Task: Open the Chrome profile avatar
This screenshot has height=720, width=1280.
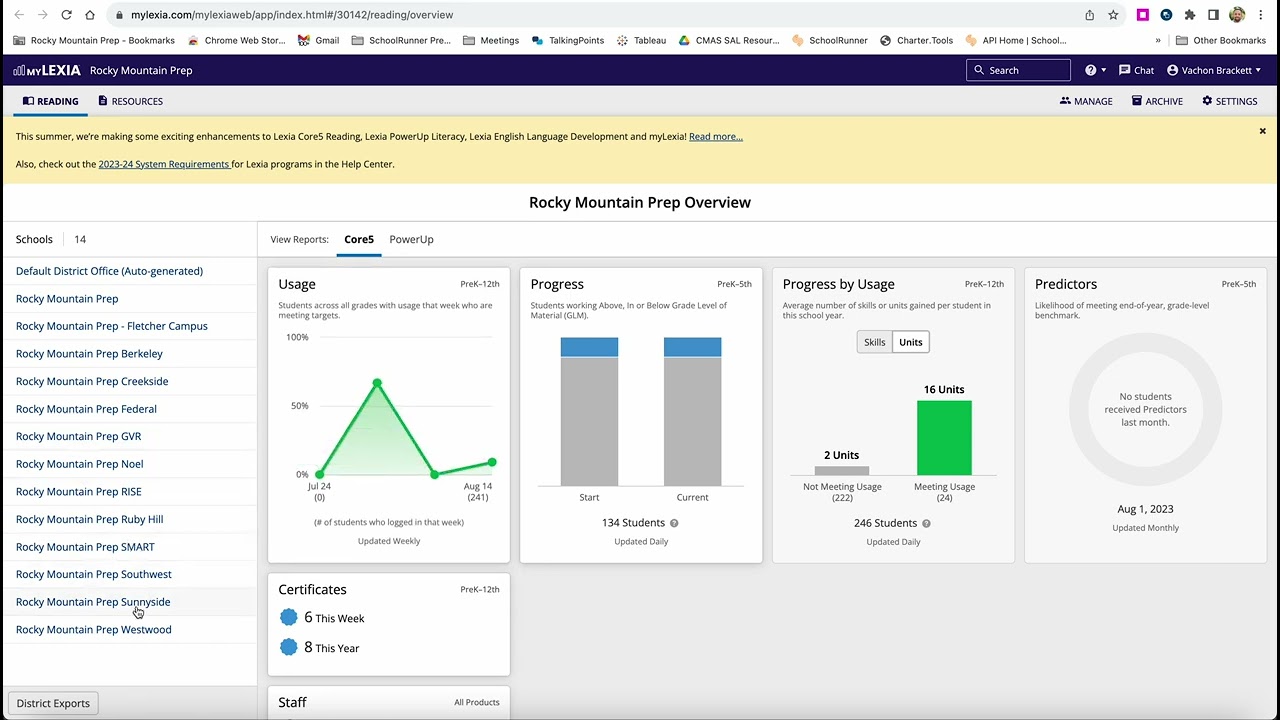Action: click(x=1237, y=15)
